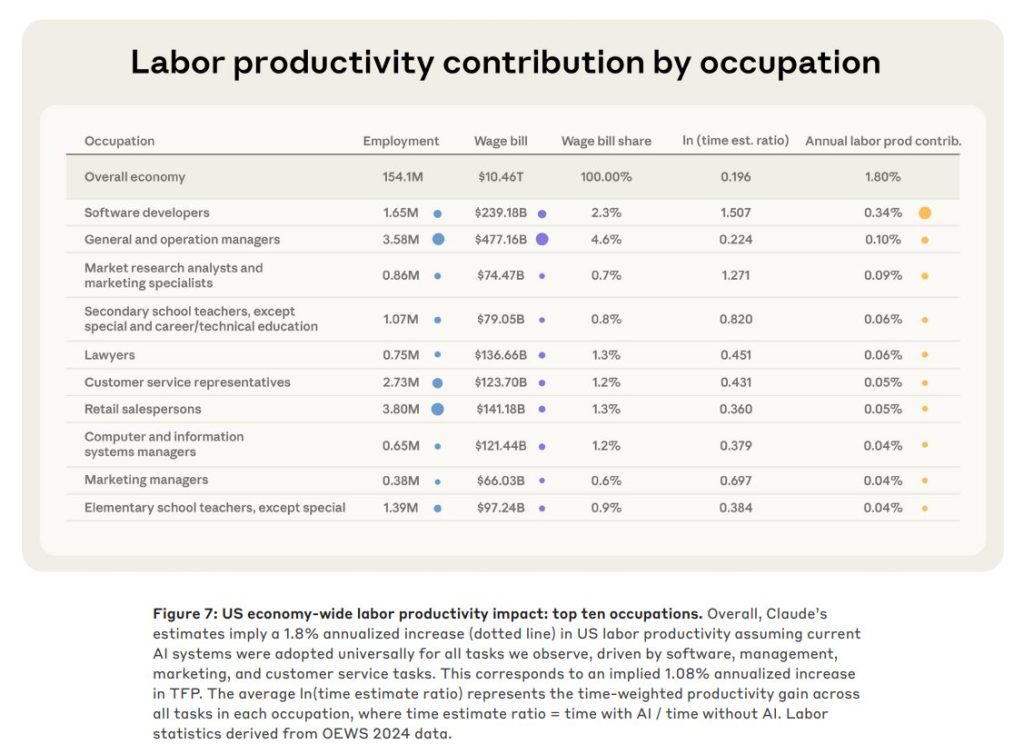Click the Wage bill column header
The image size is (1024, 754).
tap(500, 141)
